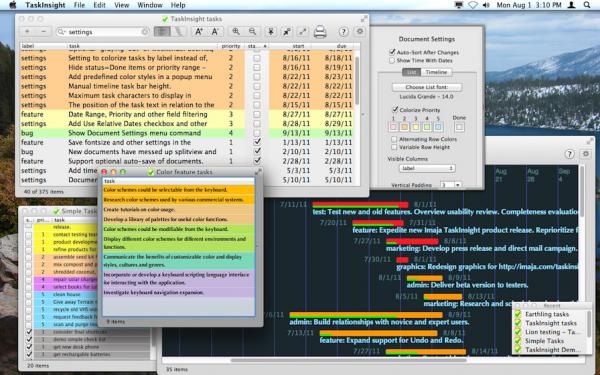Switch to the Timeline tab in settings
The image size is (600, 375).
click(436, 72)
